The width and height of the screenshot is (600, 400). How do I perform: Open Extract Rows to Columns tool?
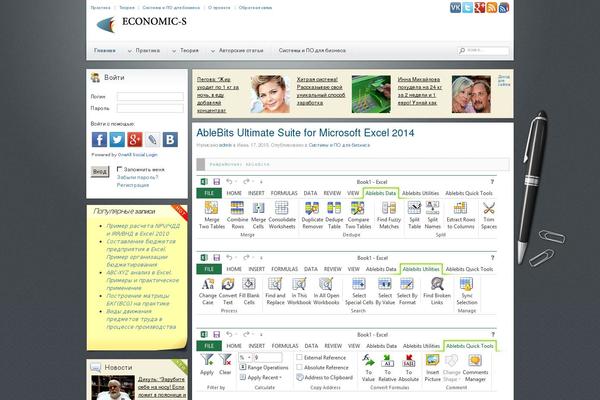pos(461,216)
